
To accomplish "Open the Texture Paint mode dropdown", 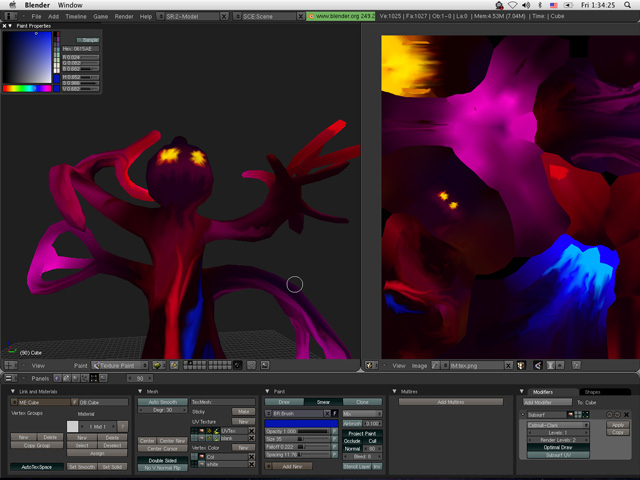I will [121, 366].
